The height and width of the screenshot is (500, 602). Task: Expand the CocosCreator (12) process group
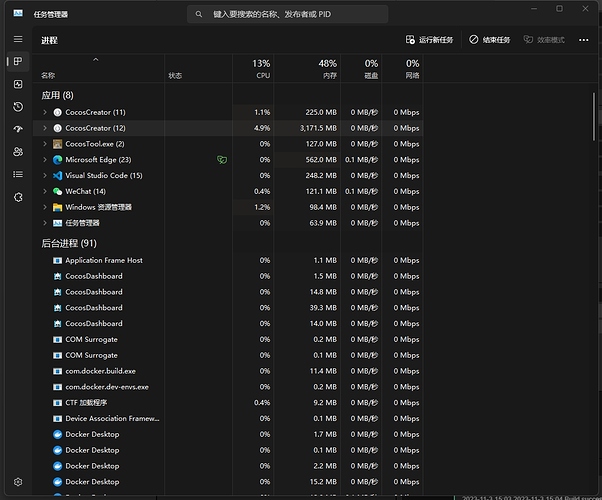tap(45, 128)
